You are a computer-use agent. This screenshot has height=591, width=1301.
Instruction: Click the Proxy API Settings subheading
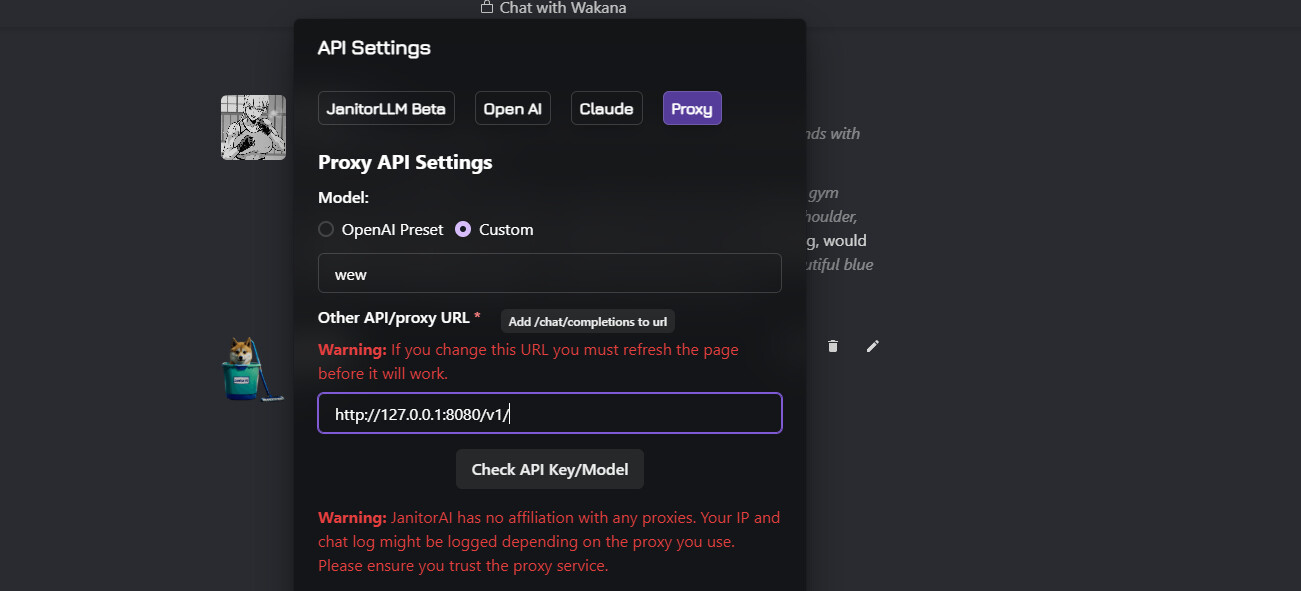point(405,162)
